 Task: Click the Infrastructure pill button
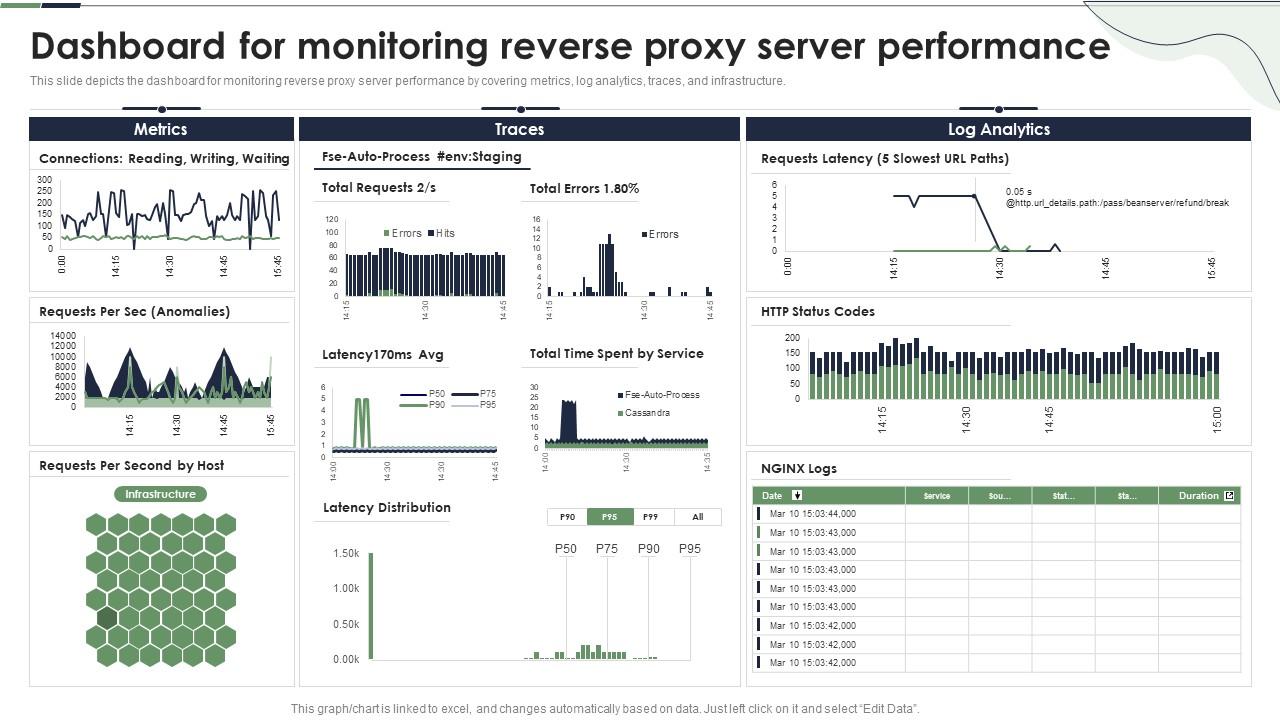tap(160, 494)
